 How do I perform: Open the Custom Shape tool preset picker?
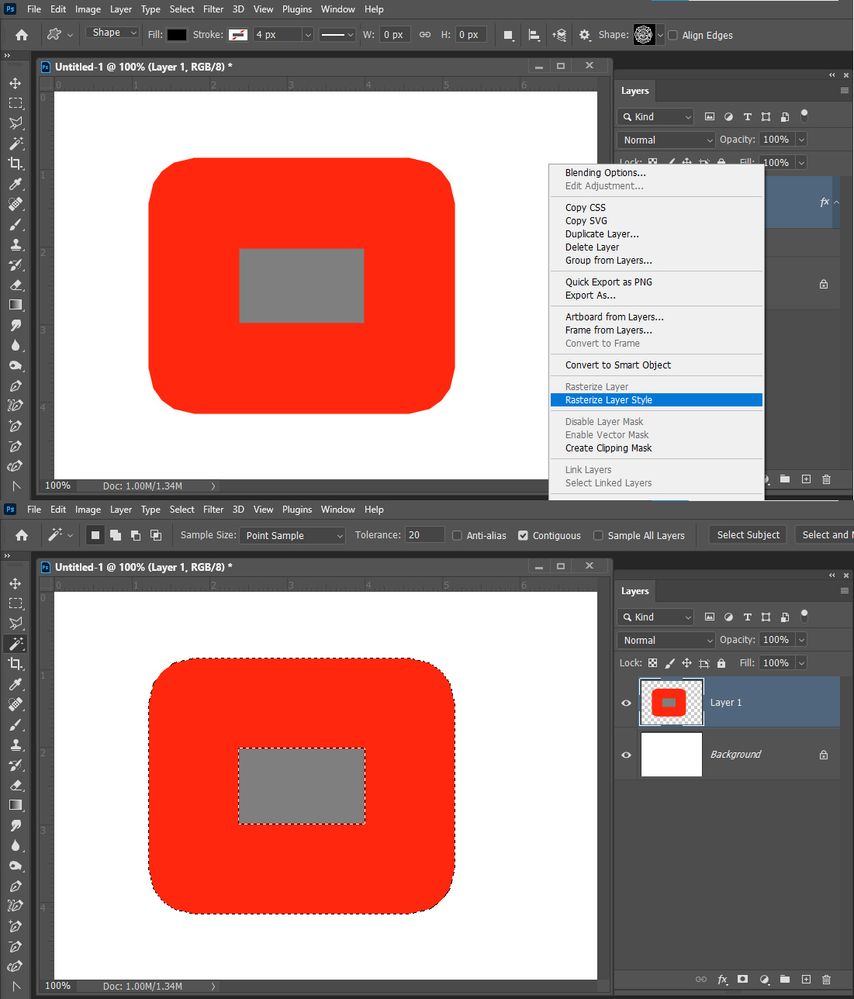coord(60,34)
